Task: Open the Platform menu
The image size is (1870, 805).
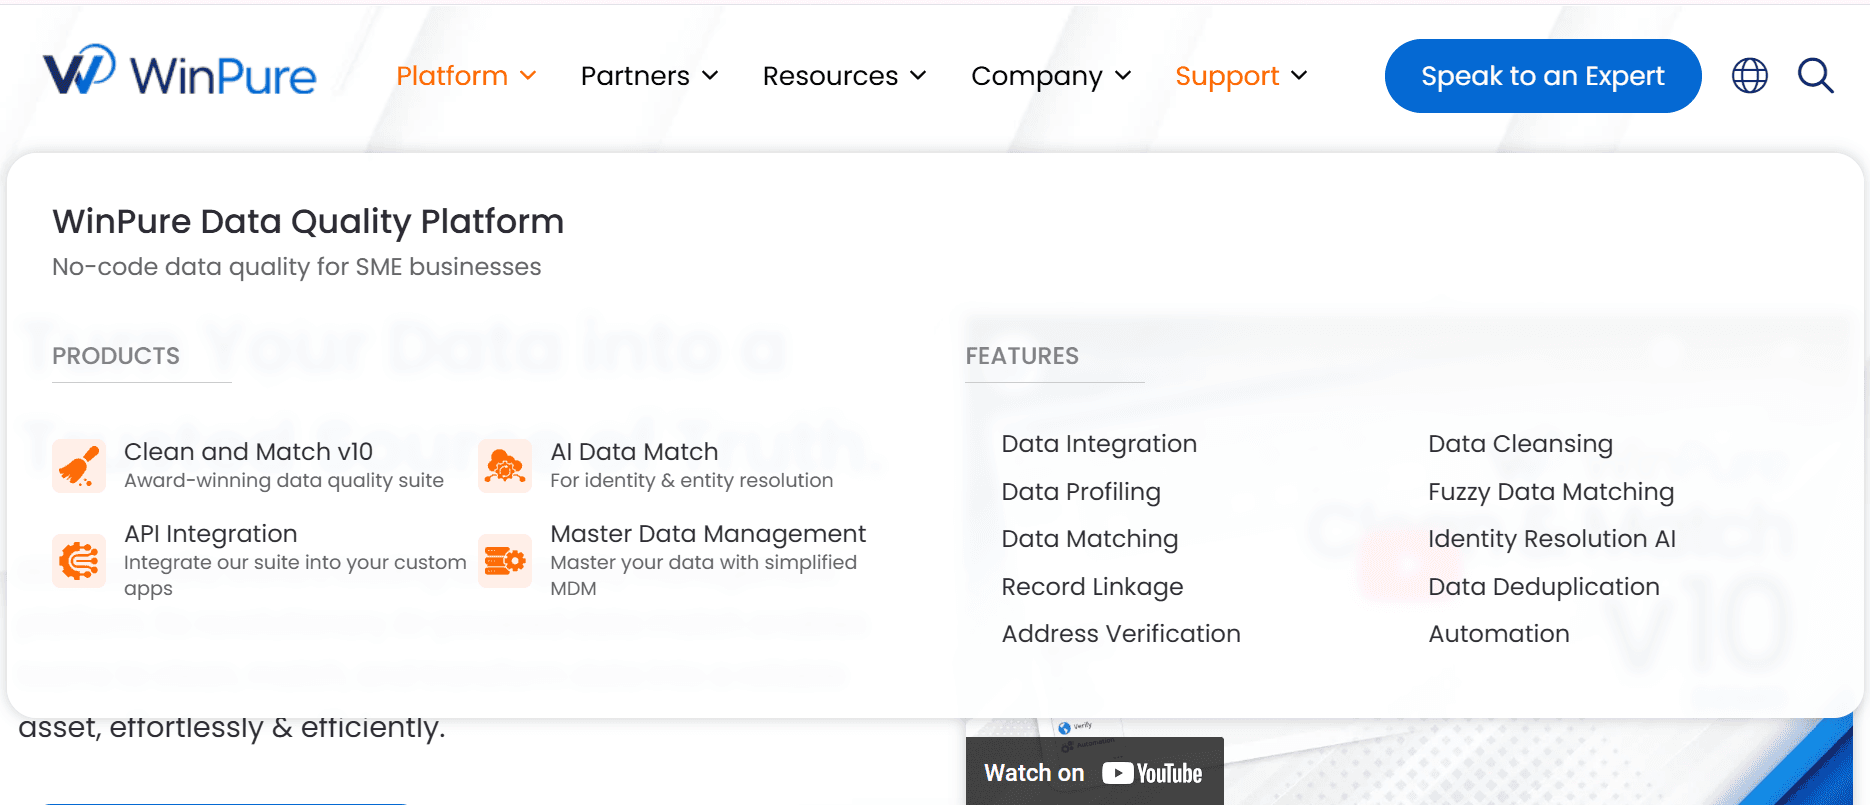Action: (x=452, y=76)
